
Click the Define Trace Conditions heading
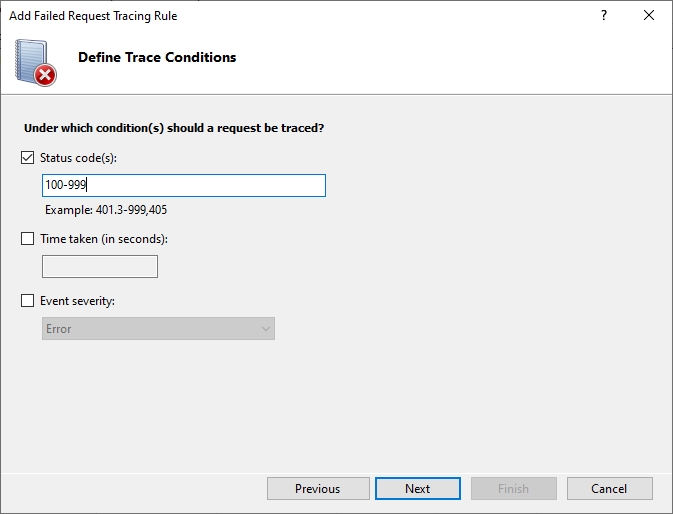click(157, 57)
